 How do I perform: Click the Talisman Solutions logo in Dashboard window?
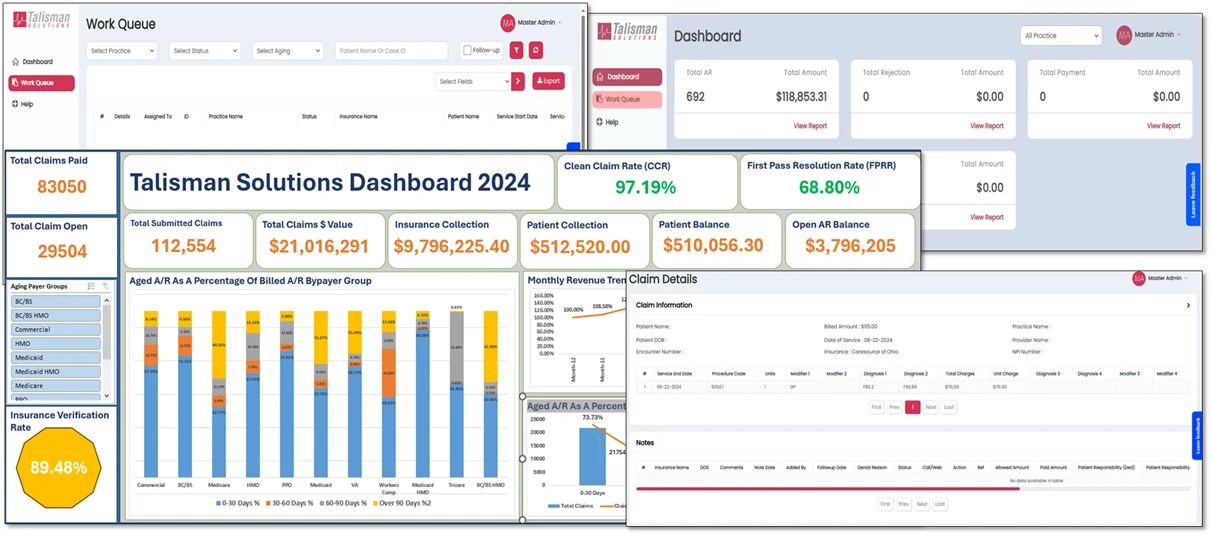click(627, 33)
